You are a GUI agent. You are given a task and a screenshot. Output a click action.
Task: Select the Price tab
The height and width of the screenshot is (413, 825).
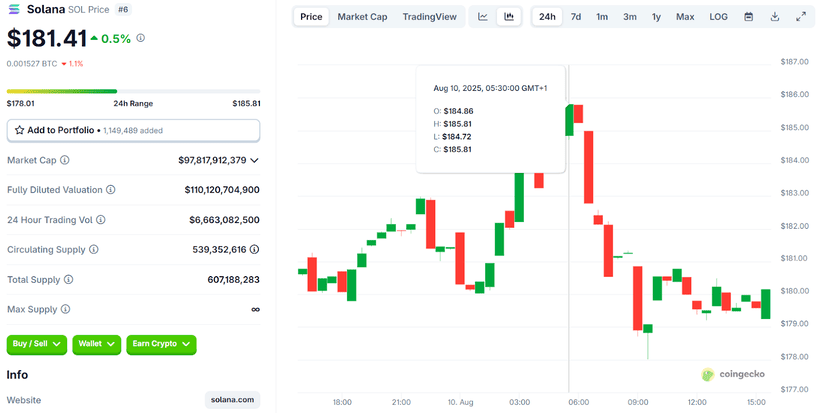[x=311, y=17]
